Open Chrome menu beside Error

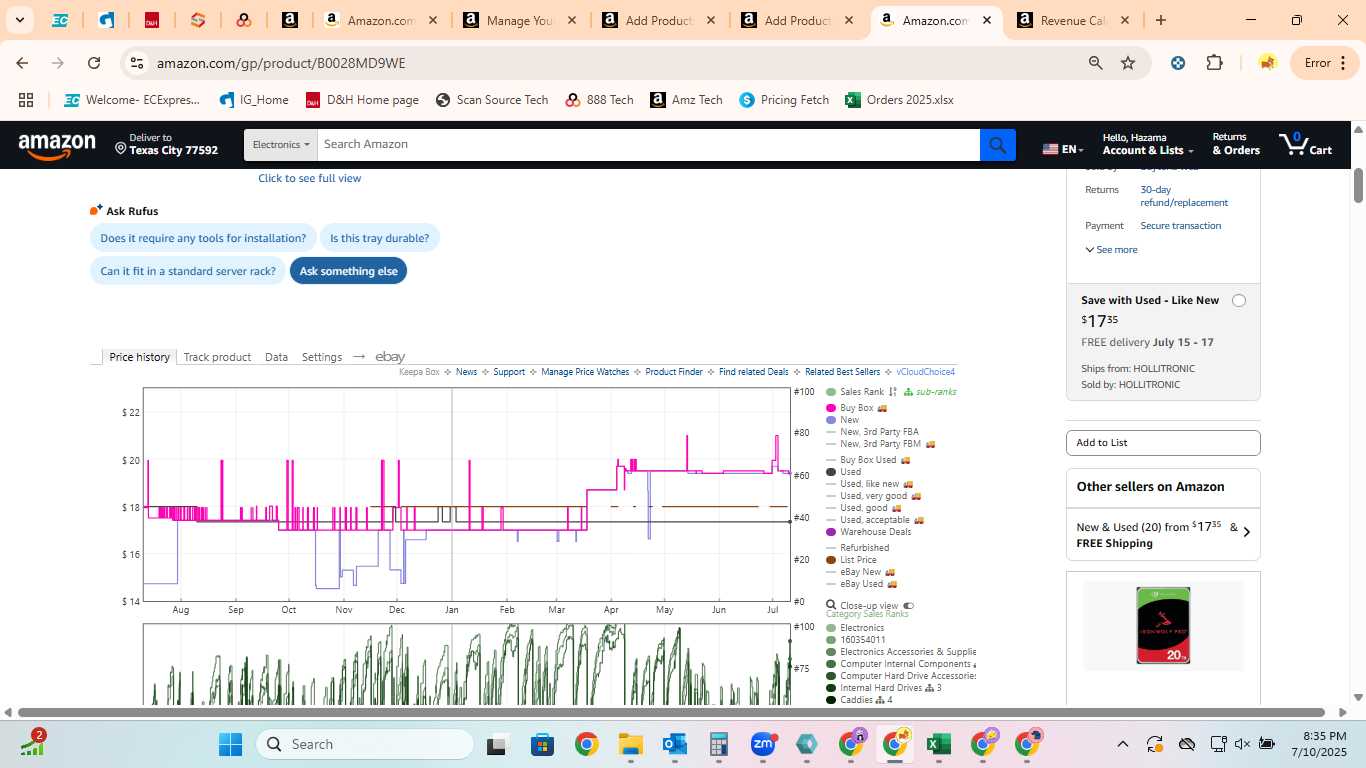pos(1341,63)
